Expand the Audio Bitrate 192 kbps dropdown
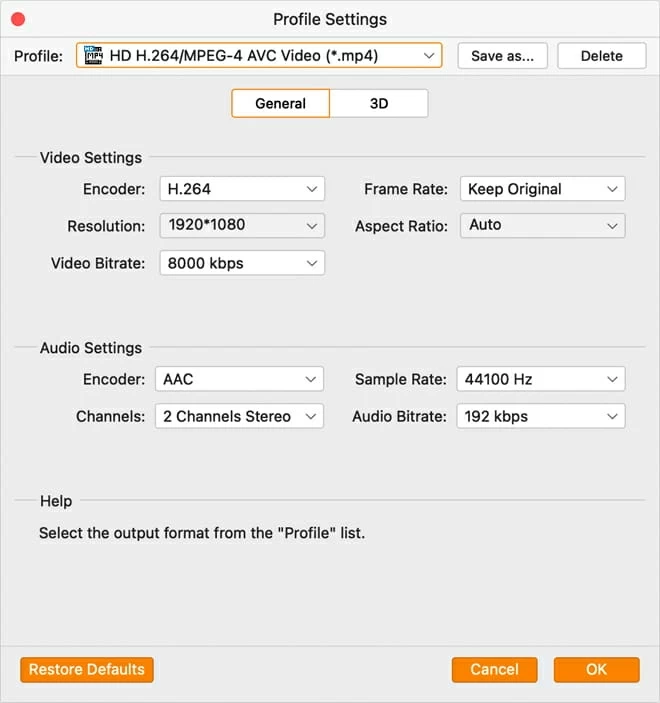 (540, 416)
